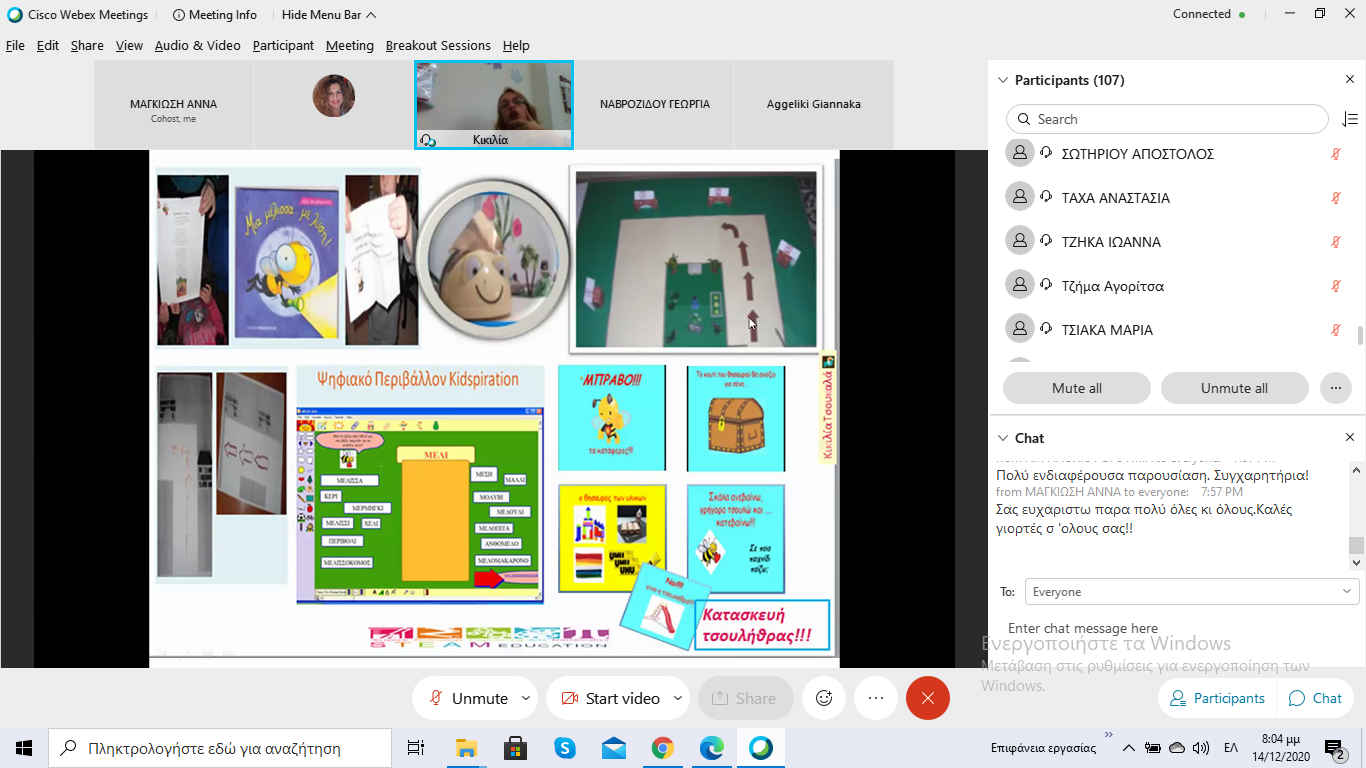Open the Participant menu

coord(283,45)
